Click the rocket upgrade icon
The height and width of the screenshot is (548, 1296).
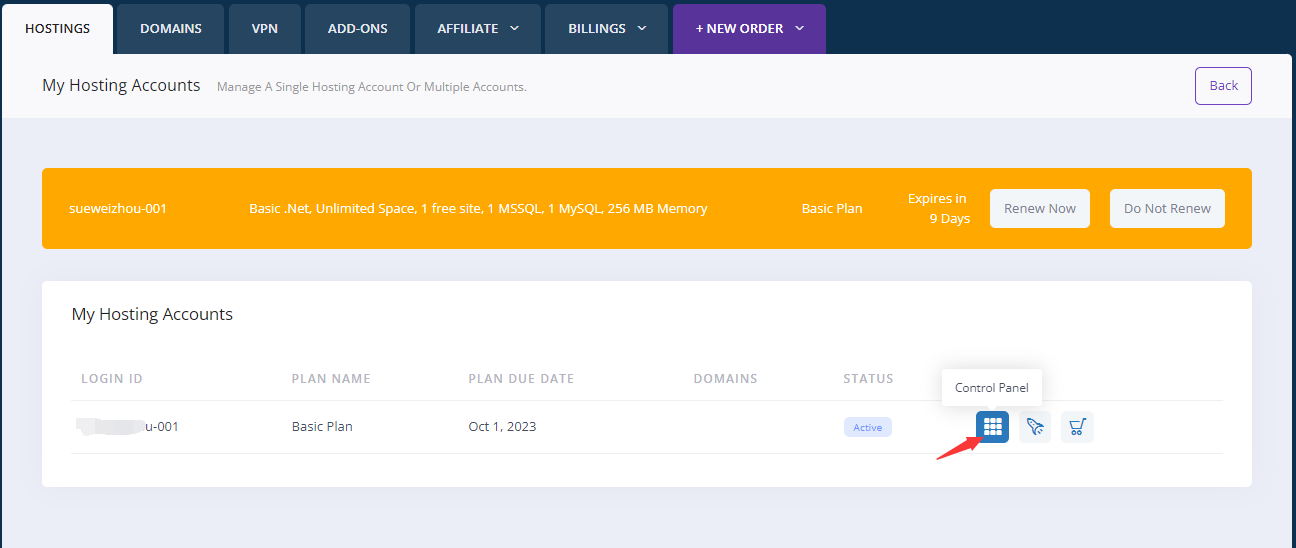1035,427
